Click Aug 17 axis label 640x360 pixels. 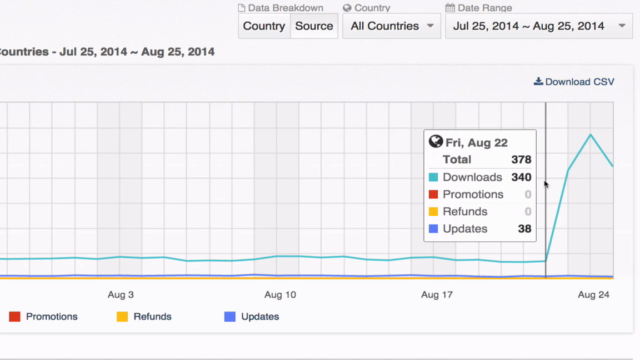click(x=437, y=295)
